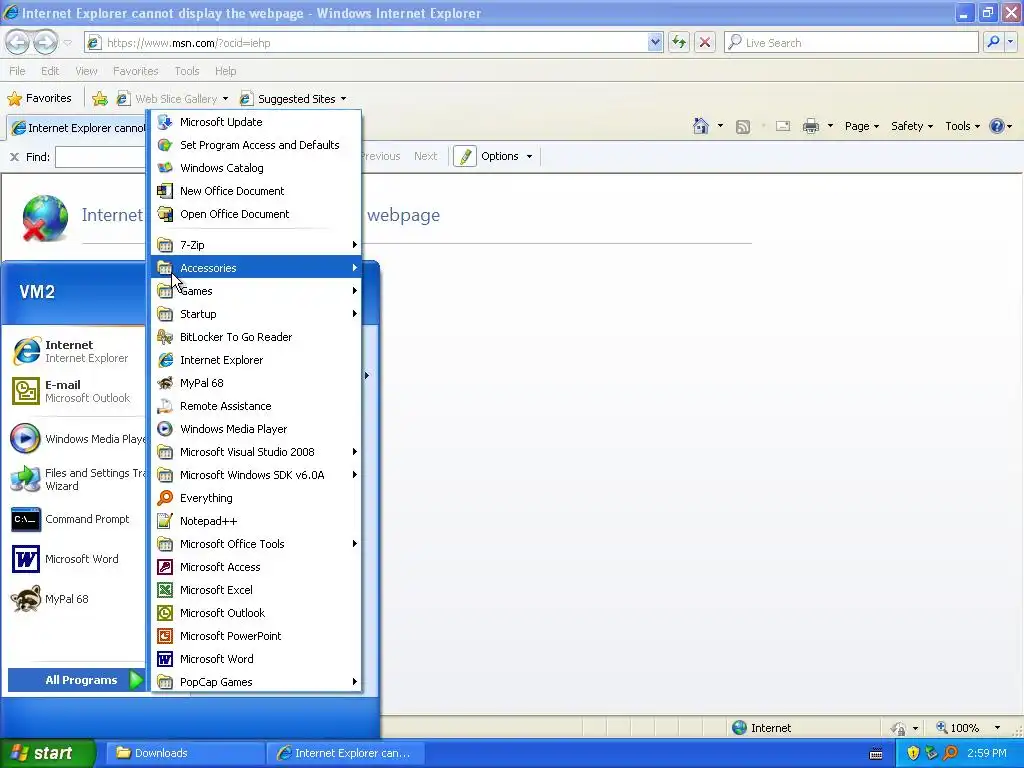Viewport: 1024px width, 768px height.
Task: Open Internet Explorer in All Programs list
Action: pos(256,360)
